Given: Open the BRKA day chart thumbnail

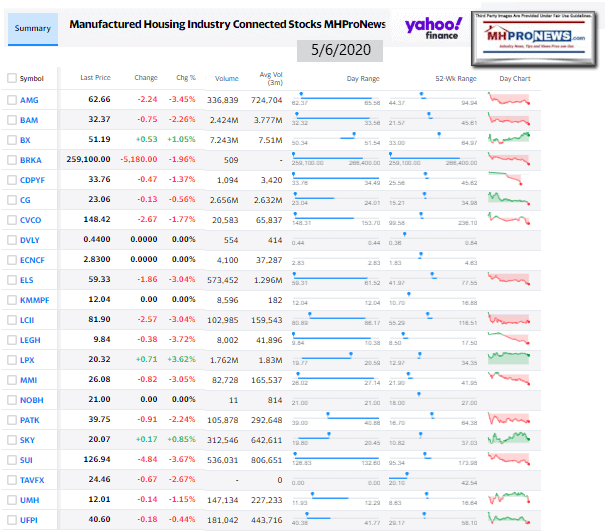Looking at the screenshot, I should pos(510,158).
